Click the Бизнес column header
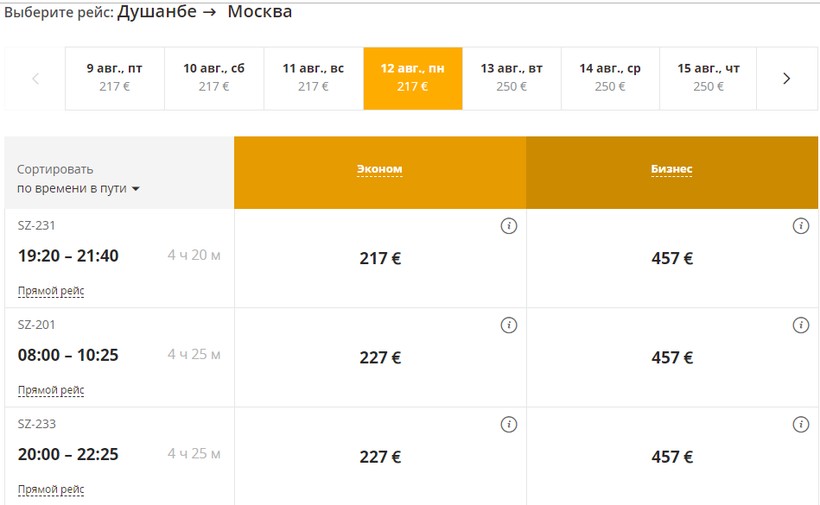 tap(672, 169)
